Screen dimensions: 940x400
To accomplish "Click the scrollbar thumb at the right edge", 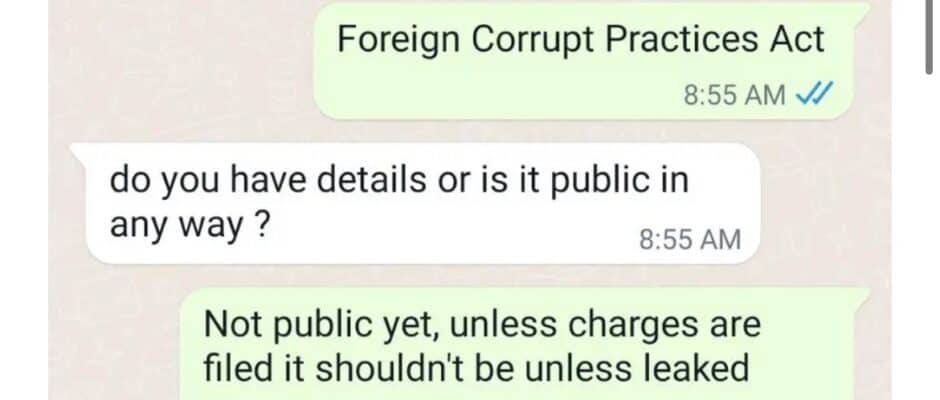I will click(933, 36).
